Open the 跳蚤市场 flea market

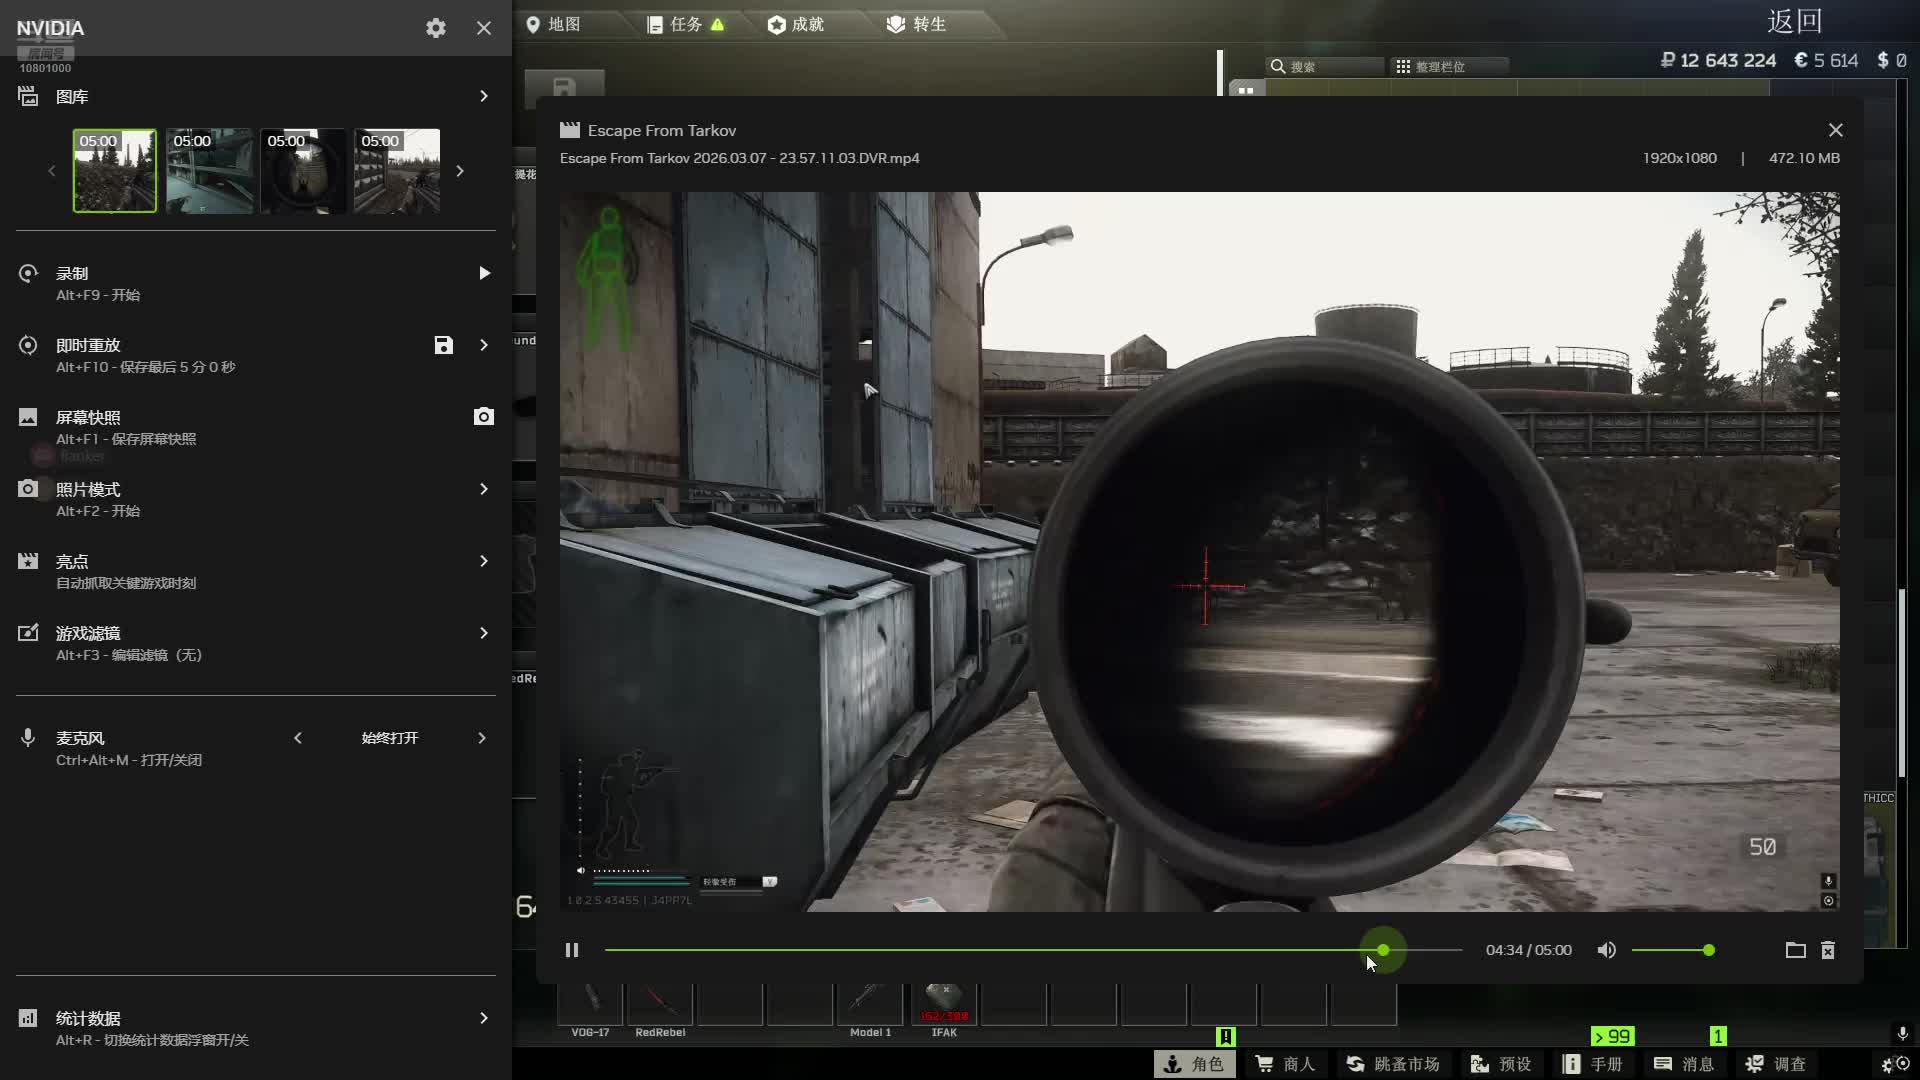point(1394,1064)
